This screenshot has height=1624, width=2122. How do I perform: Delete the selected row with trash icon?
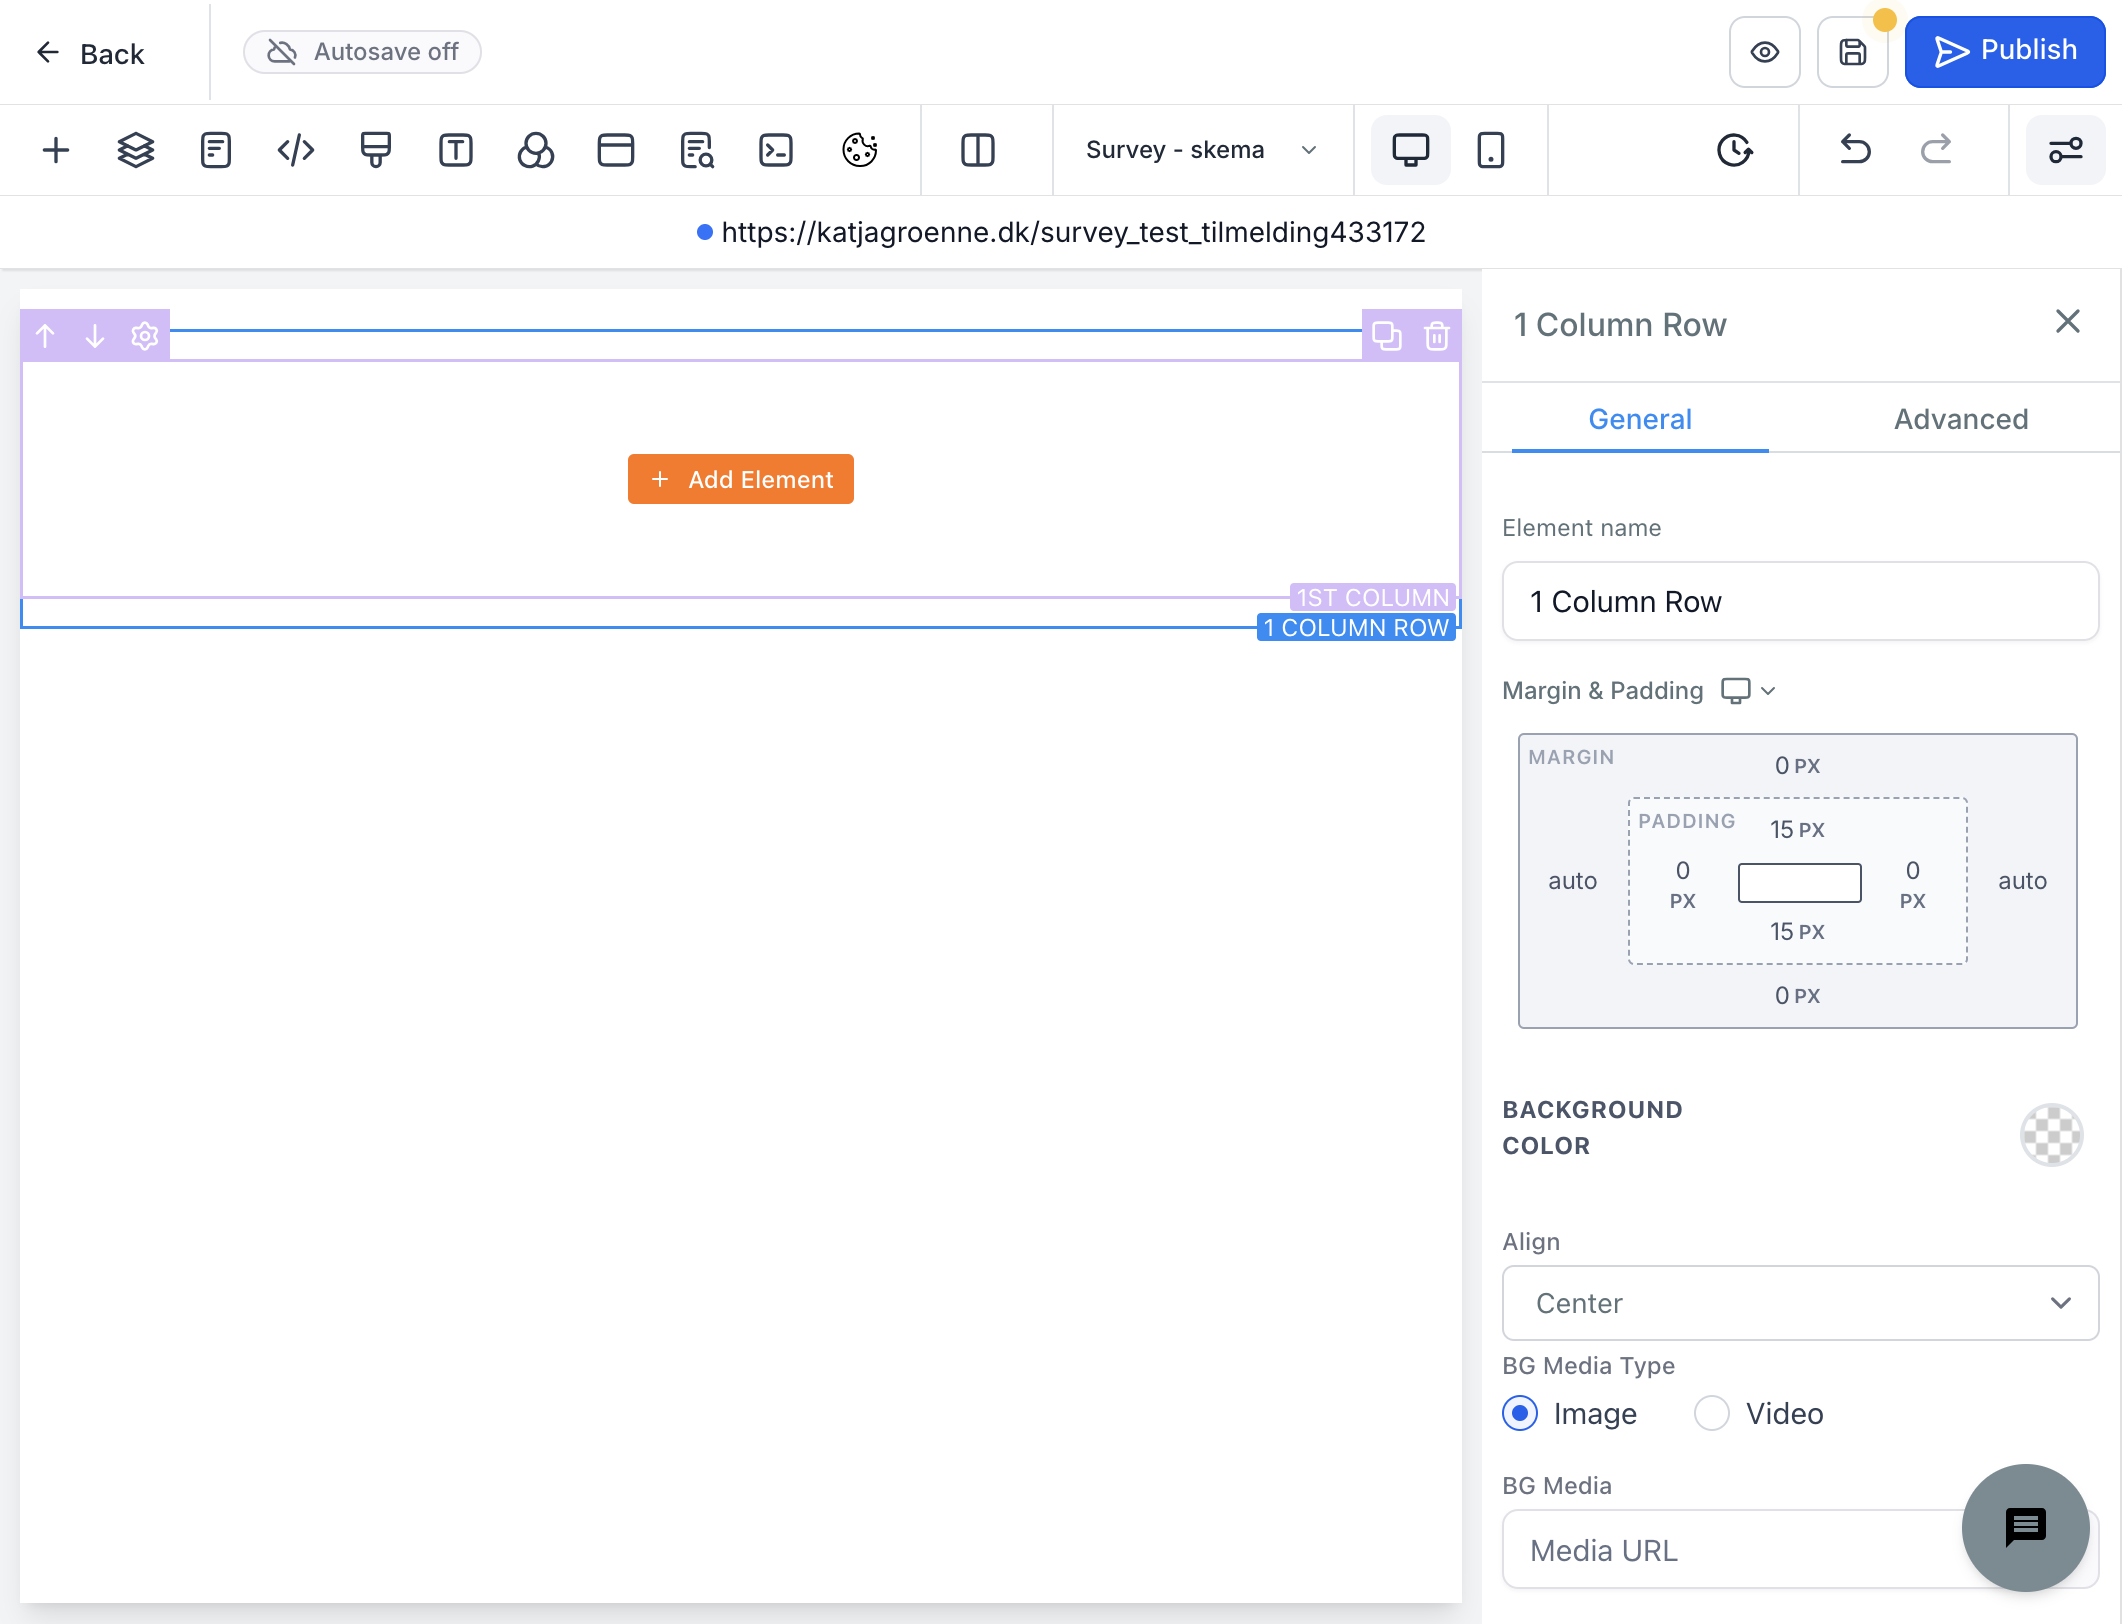click(1437, 336)
